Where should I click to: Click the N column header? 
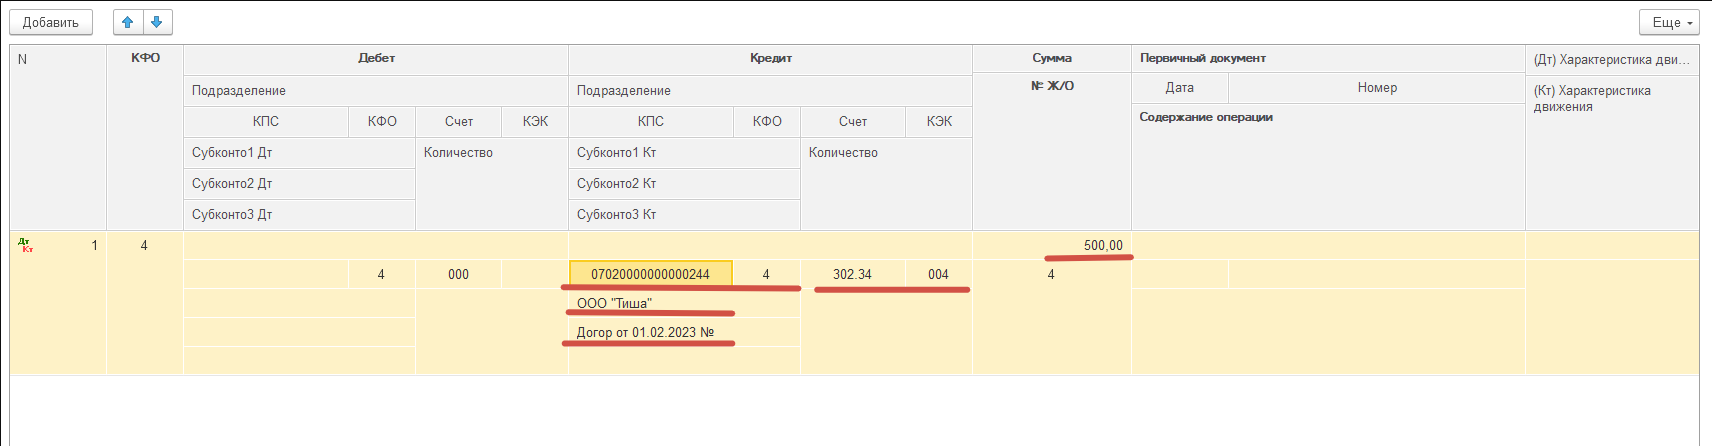pyautogui.click(x=23, y=59)
